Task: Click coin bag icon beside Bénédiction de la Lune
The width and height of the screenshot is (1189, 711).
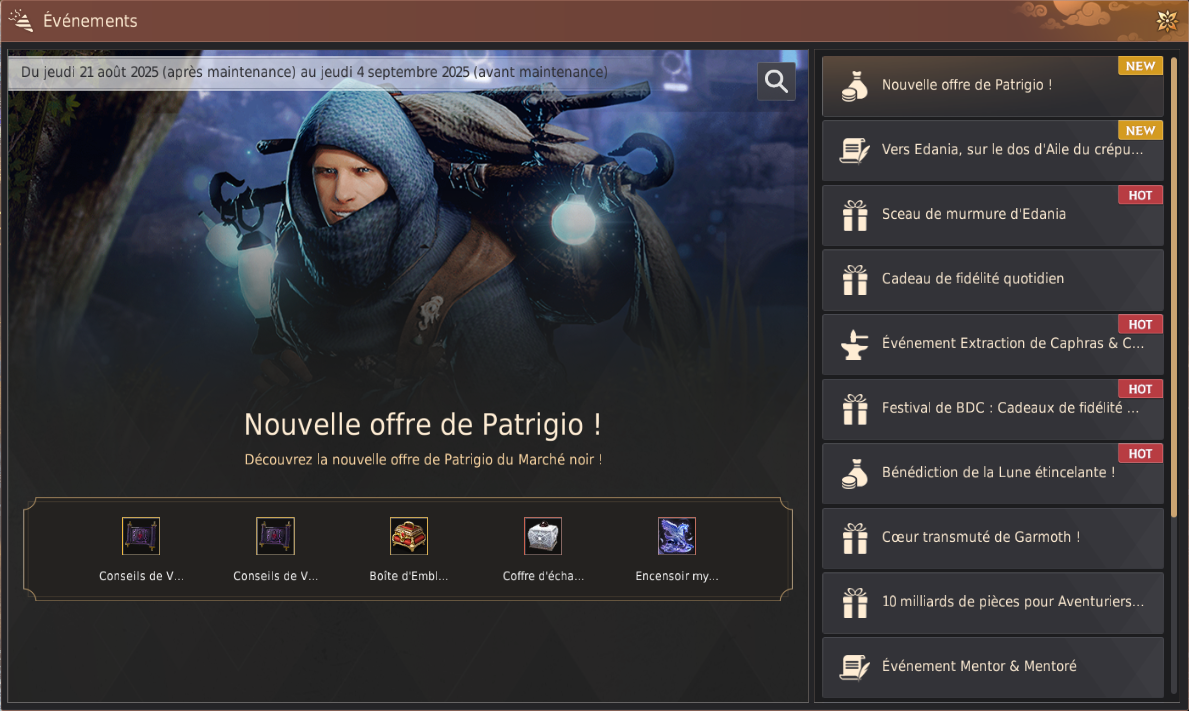Action: tap(855, 474)
